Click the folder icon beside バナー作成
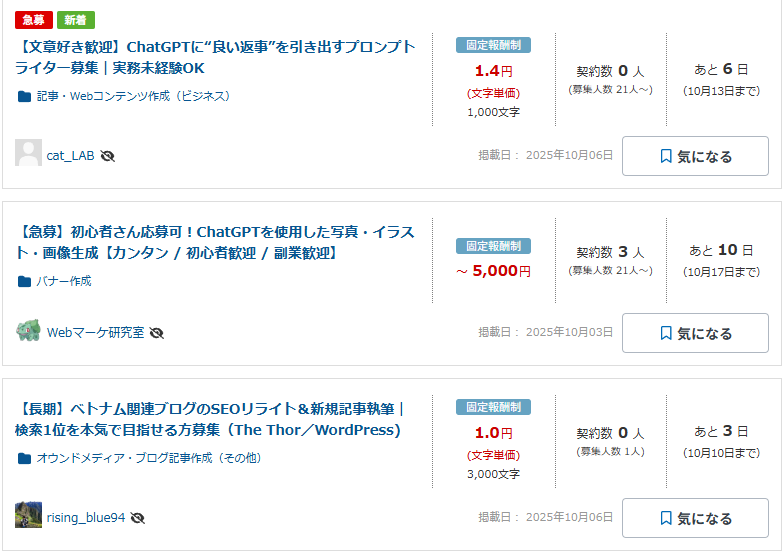The height and width of the screenshot is (551, 784). tap(24, 282)
